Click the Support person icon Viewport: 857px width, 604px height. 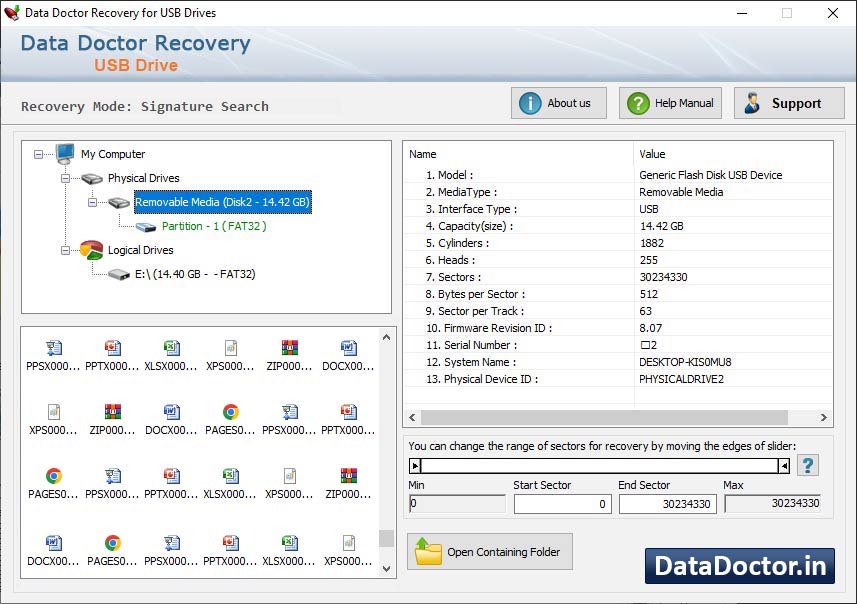click(x=753, y=102)
